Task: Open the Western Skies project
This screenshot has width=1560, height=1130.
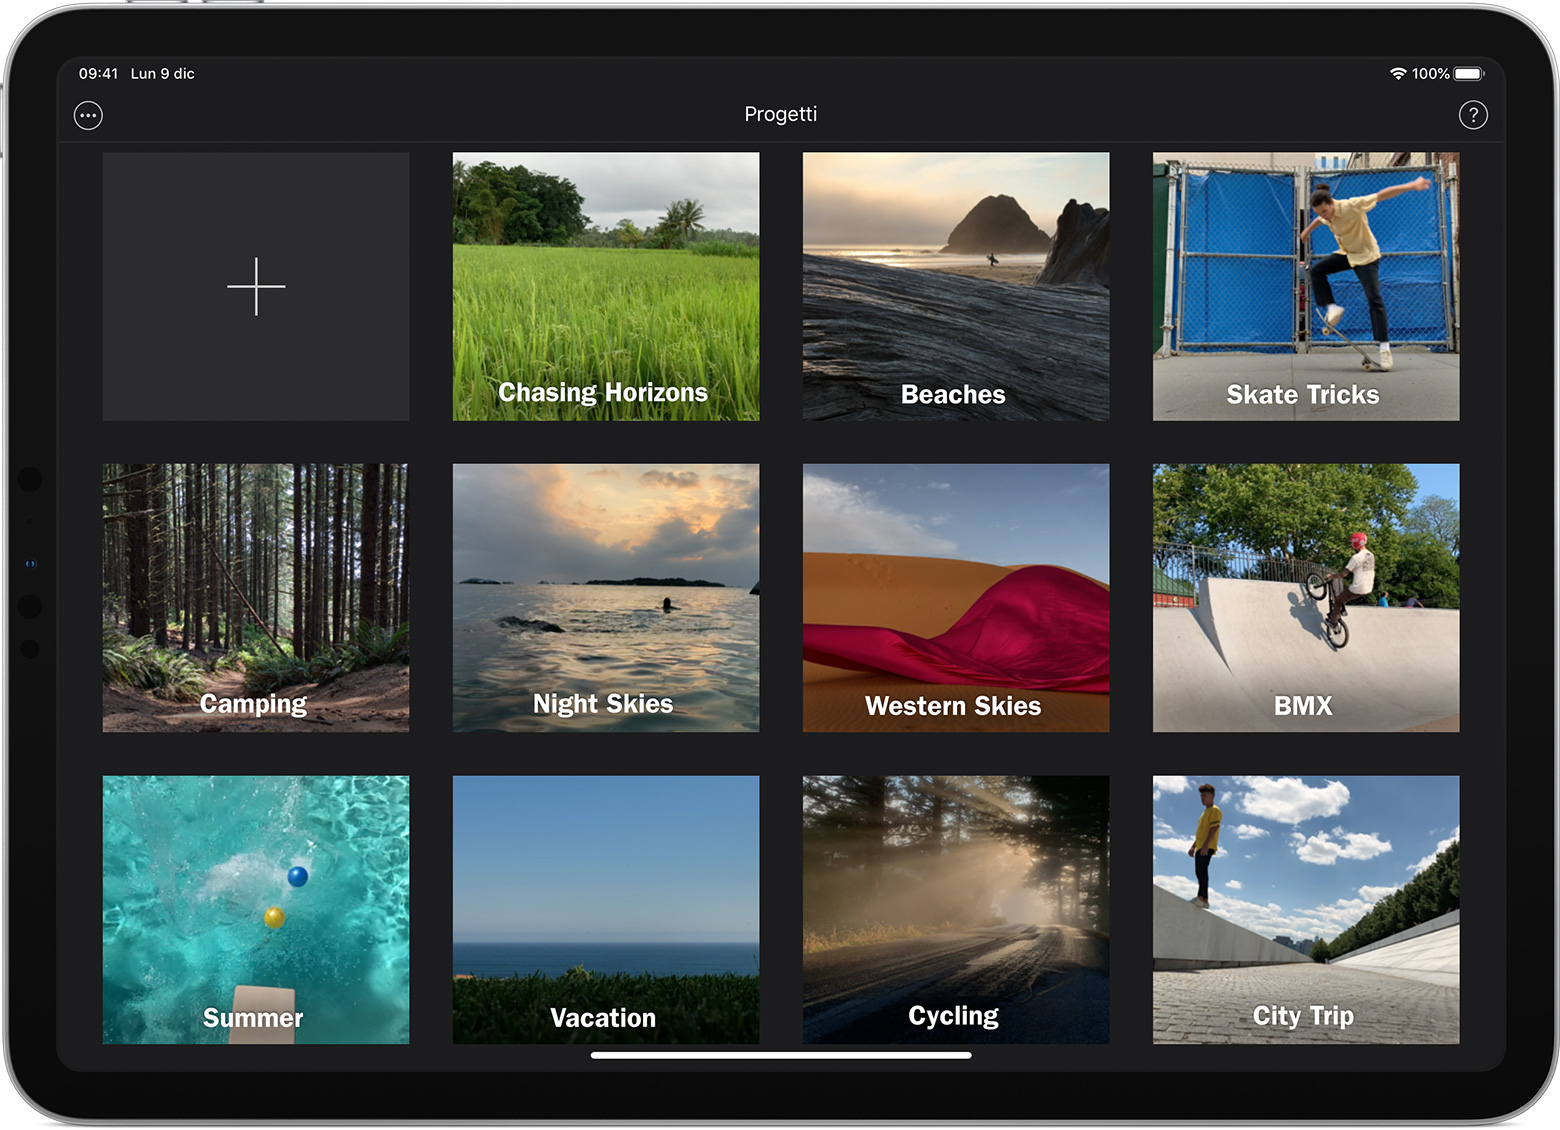Action: point(956,598)
